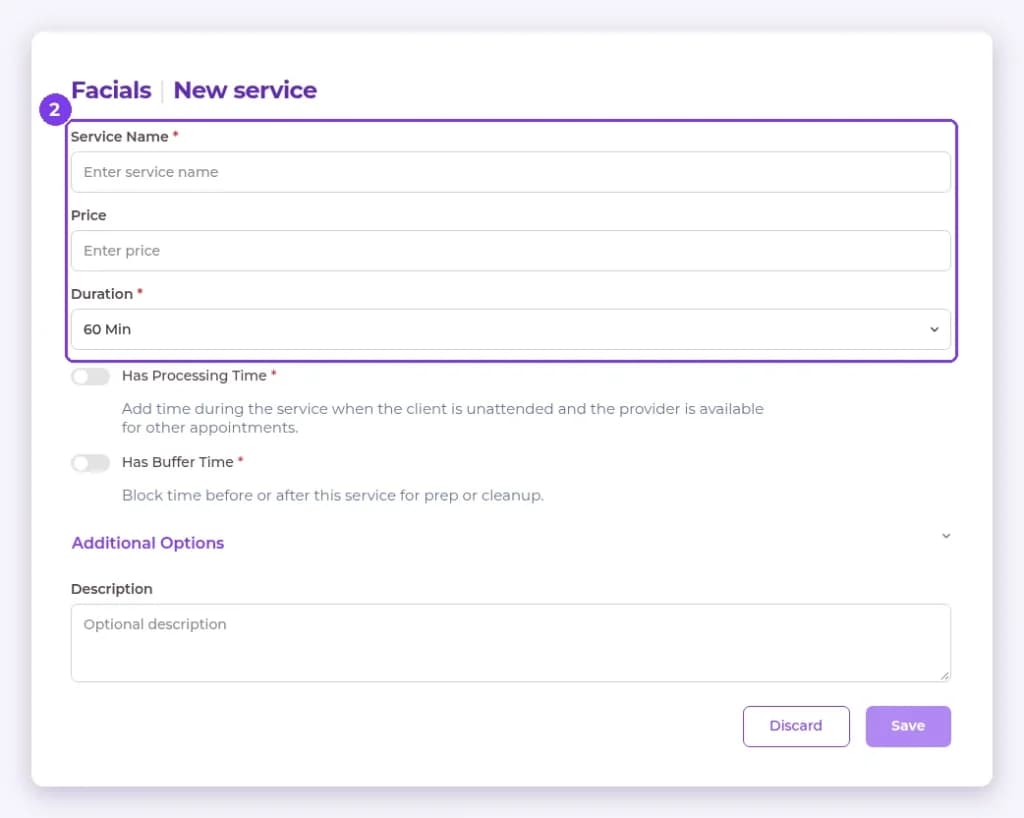Click the Duration field label
This screenshot has height=818, width=1024.
tap(102, 294)
